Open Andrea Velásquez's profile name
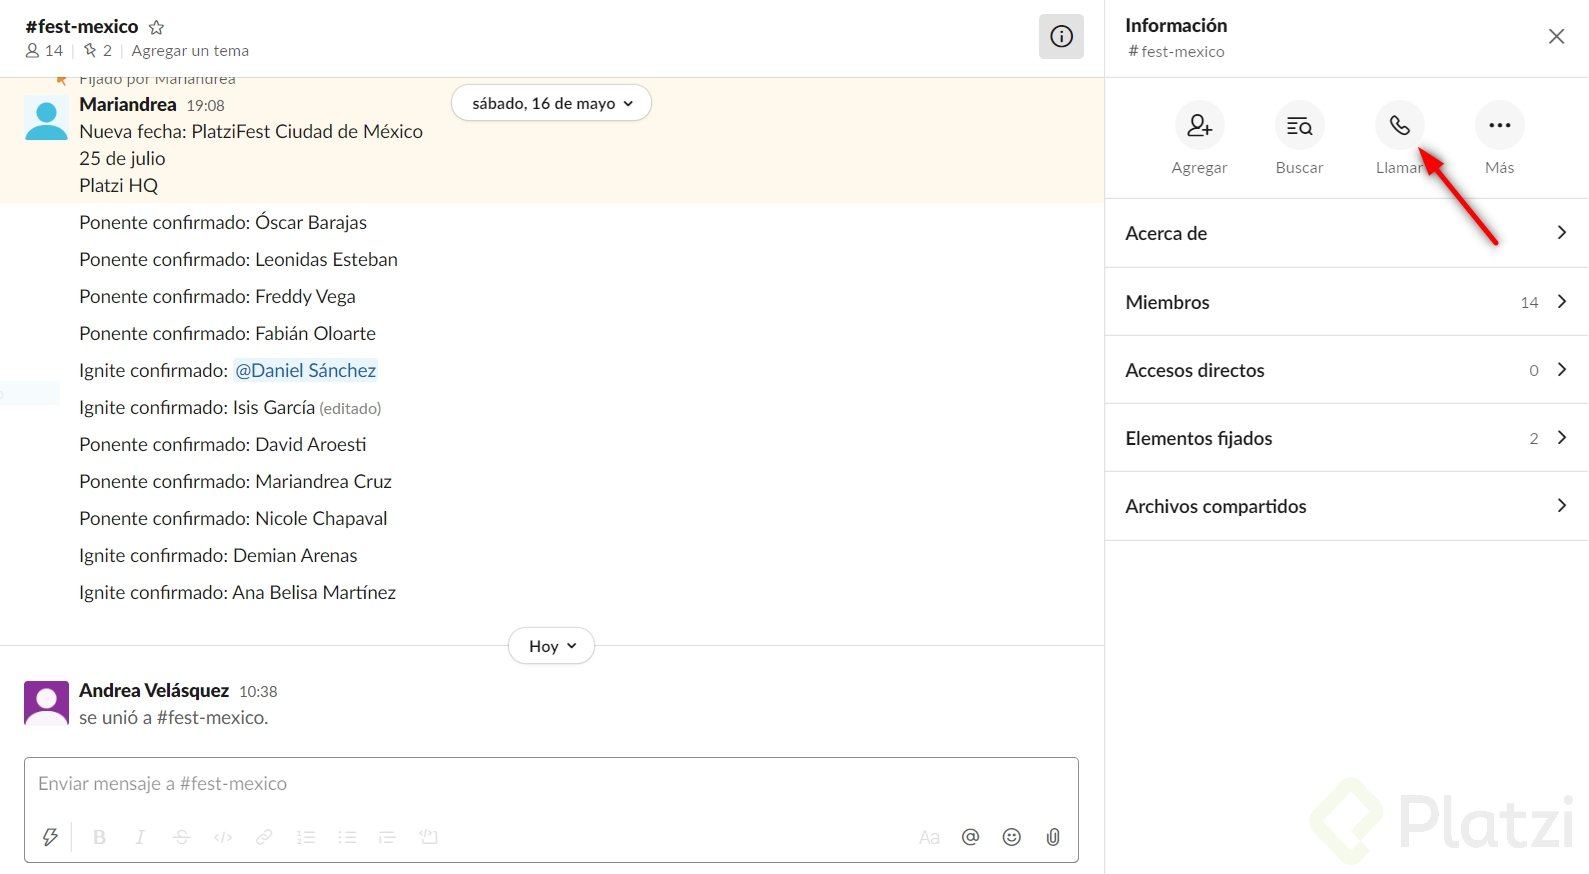 point(154,690)
